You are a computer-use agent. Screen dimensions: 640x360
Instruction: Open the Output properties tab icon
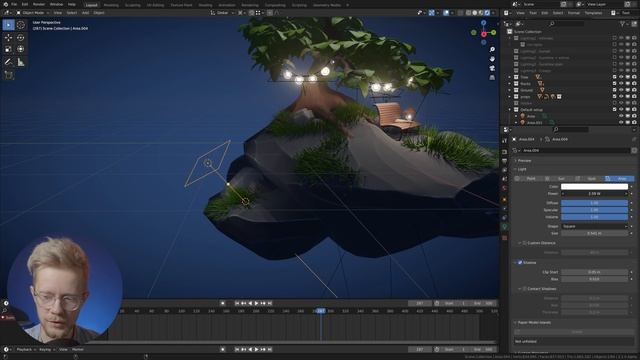[x=505, y=161]
